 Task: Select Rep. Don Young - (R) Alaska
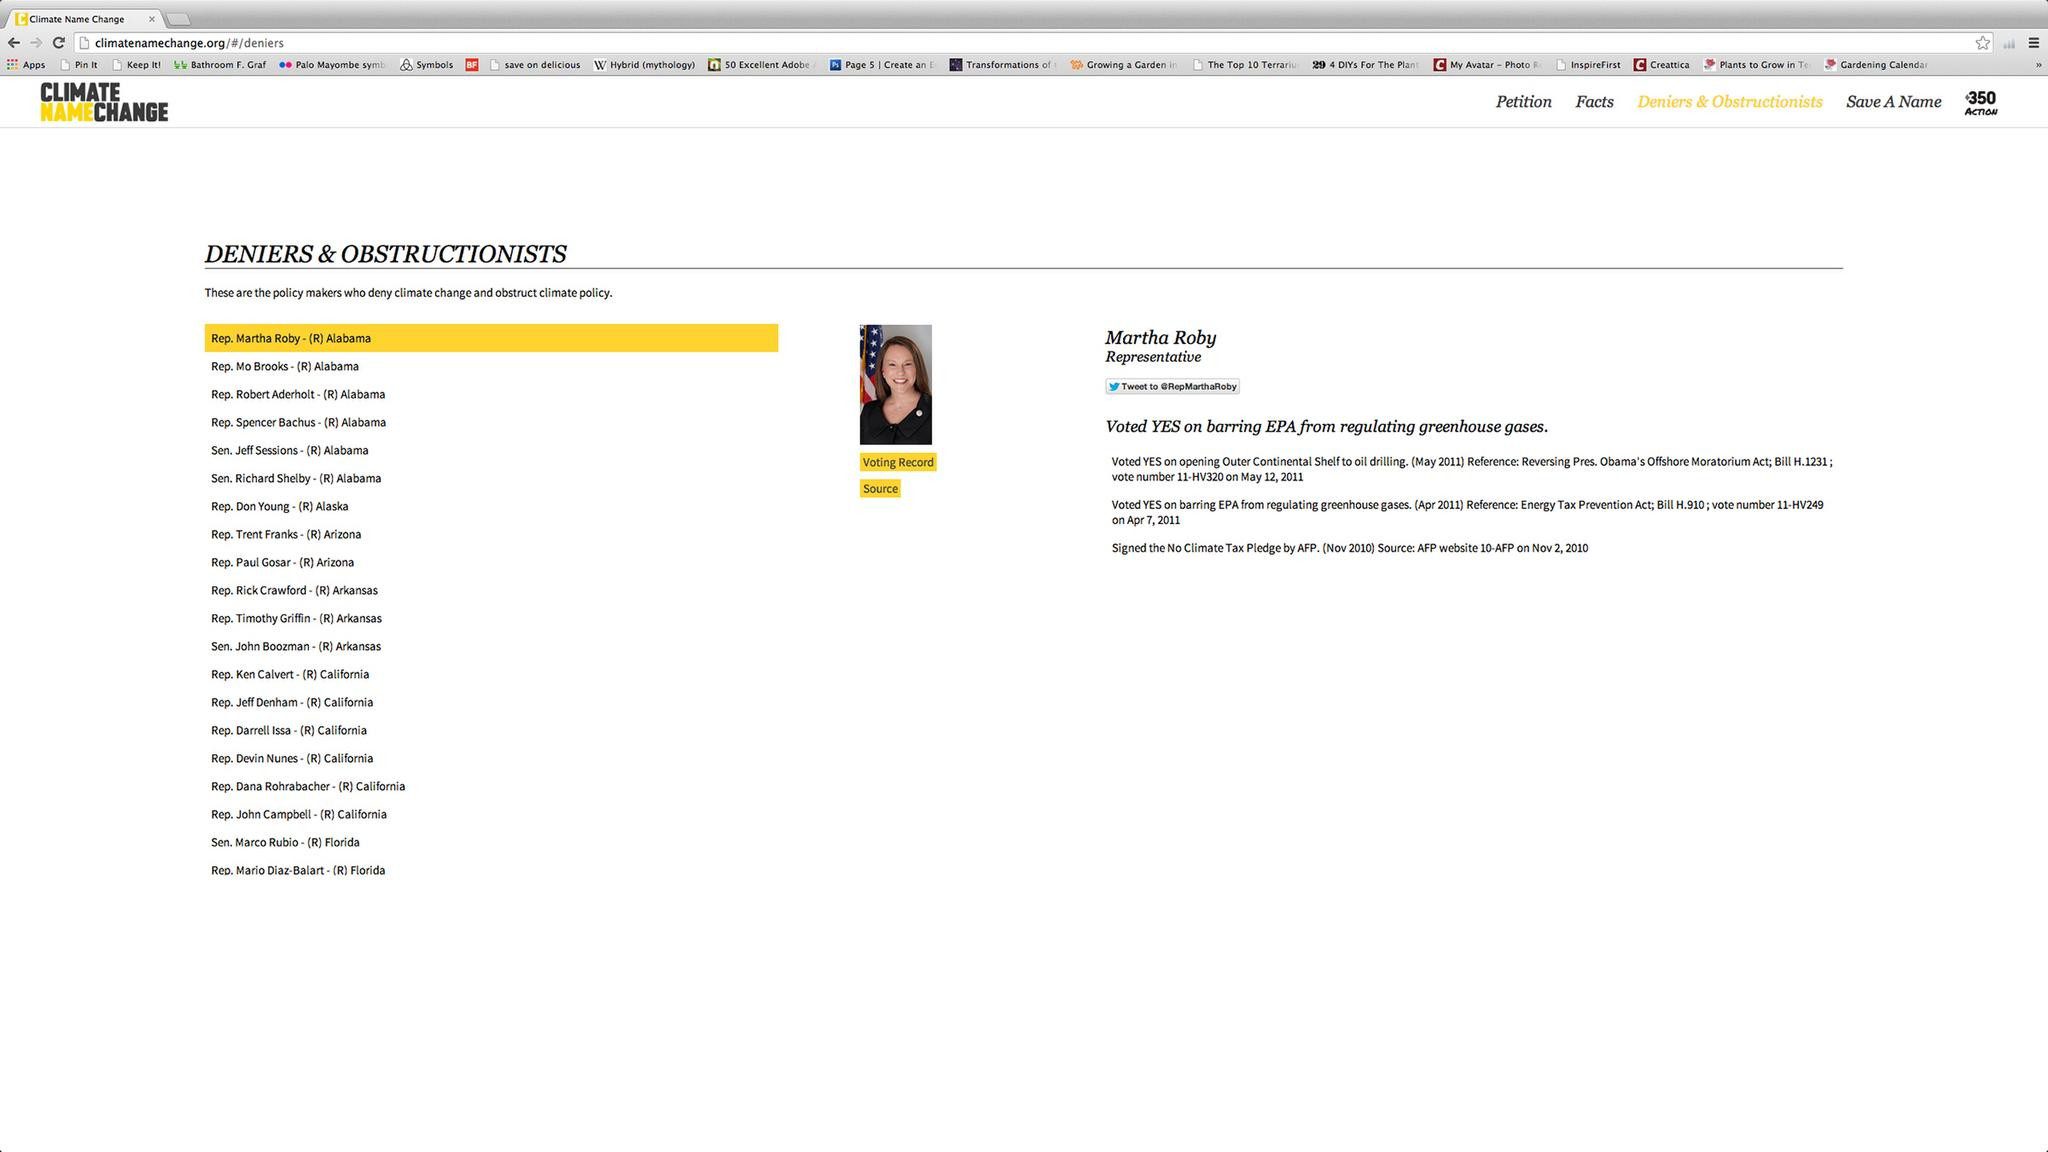coord(491,506)
